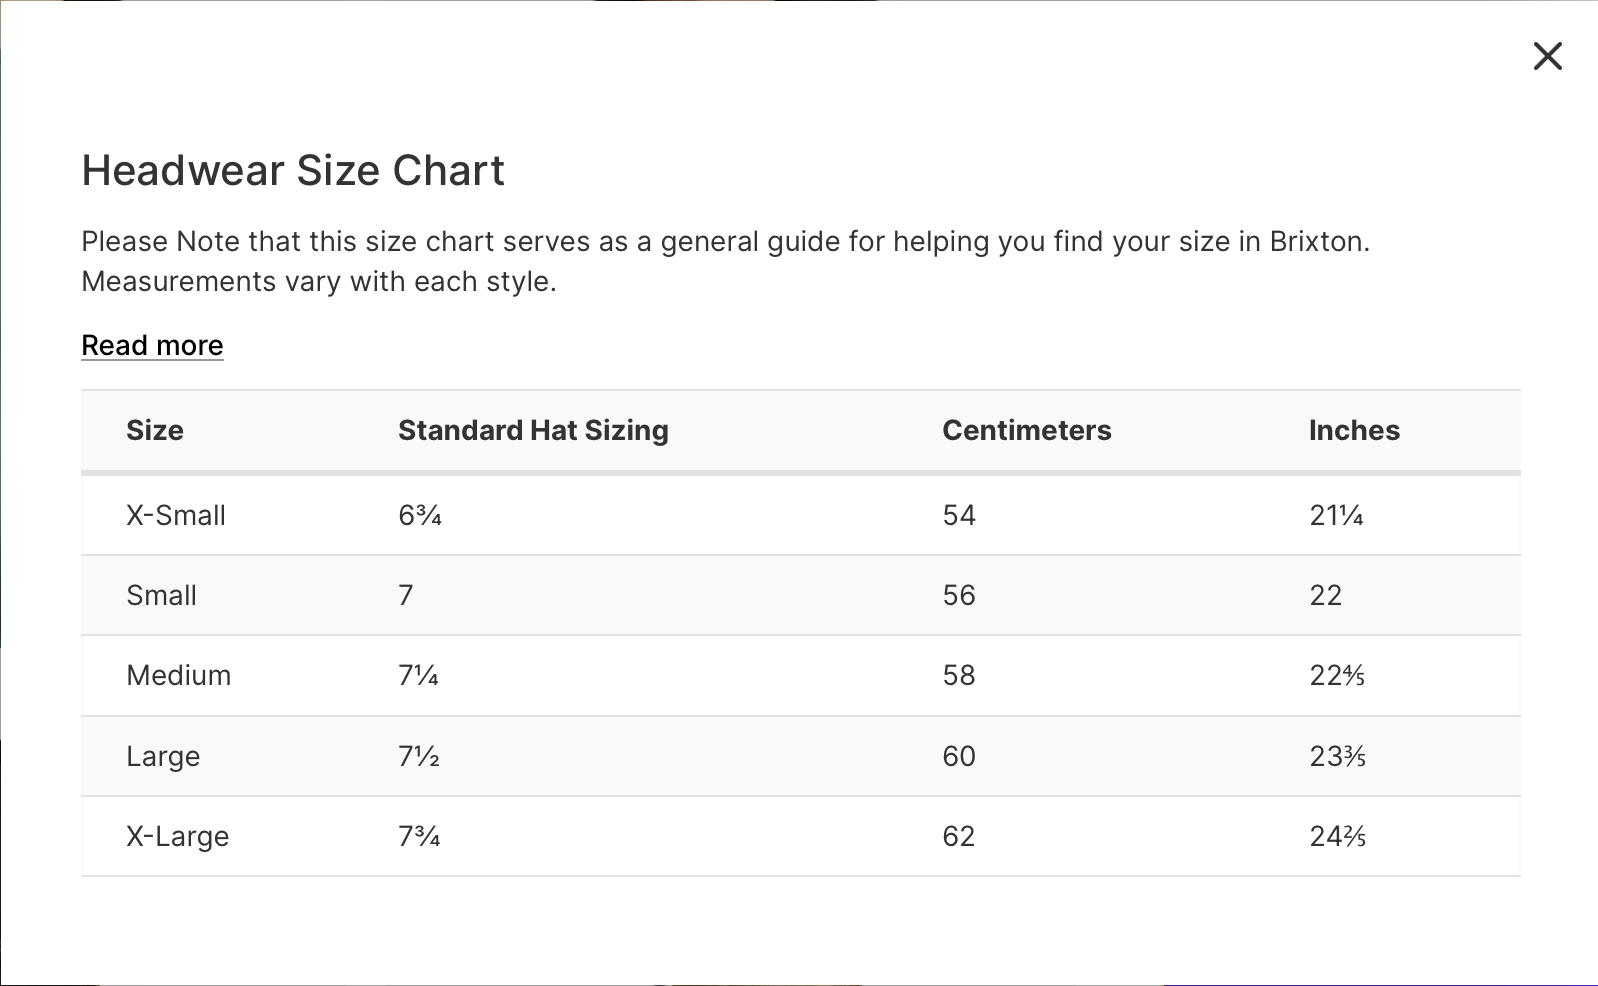Click the 60 centimeters cell in Large row
Image resolution: width=1598 pixels, height=986 pixels.
[958, 756]
